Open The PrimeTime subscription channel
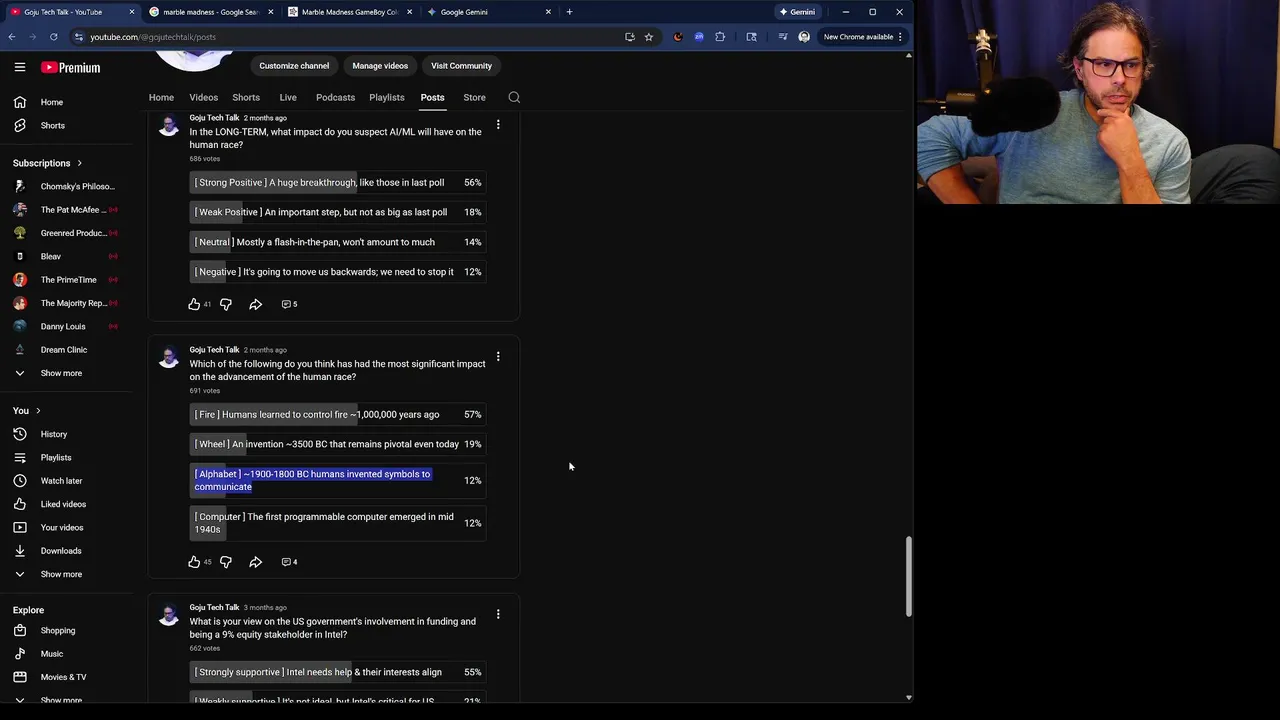The image size is (1280, 720). tap(68, 280)
